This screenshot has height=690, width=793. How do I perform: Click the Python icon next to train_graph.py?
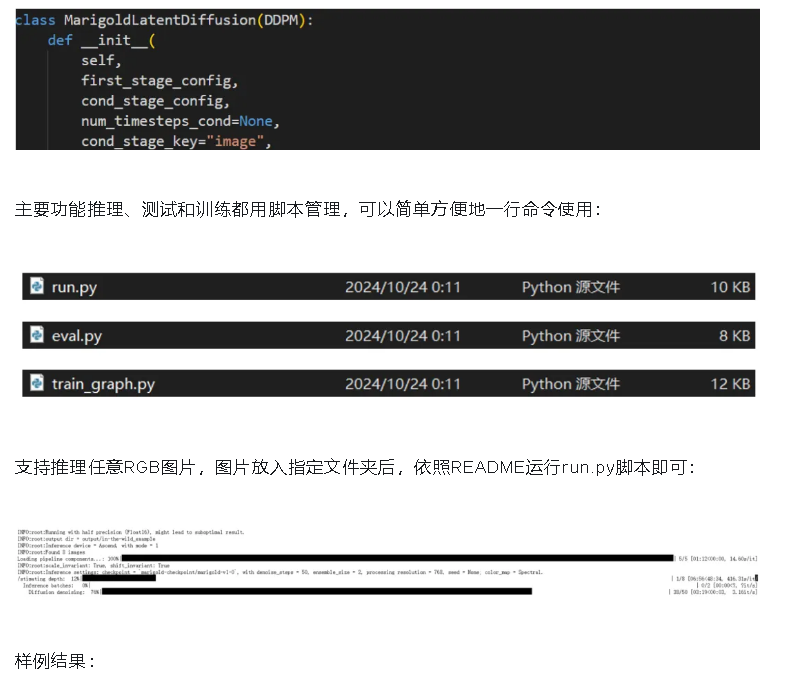pos(37,384)
